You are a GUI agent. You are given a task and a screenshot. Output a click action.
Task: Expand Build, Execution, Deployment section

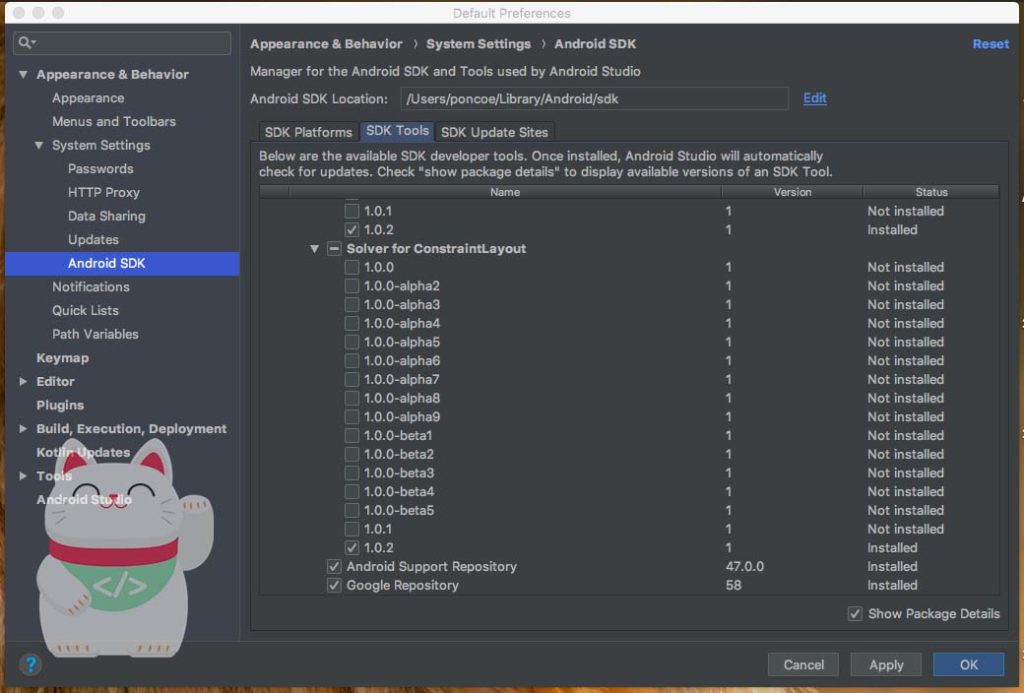(x=24, y=428)
